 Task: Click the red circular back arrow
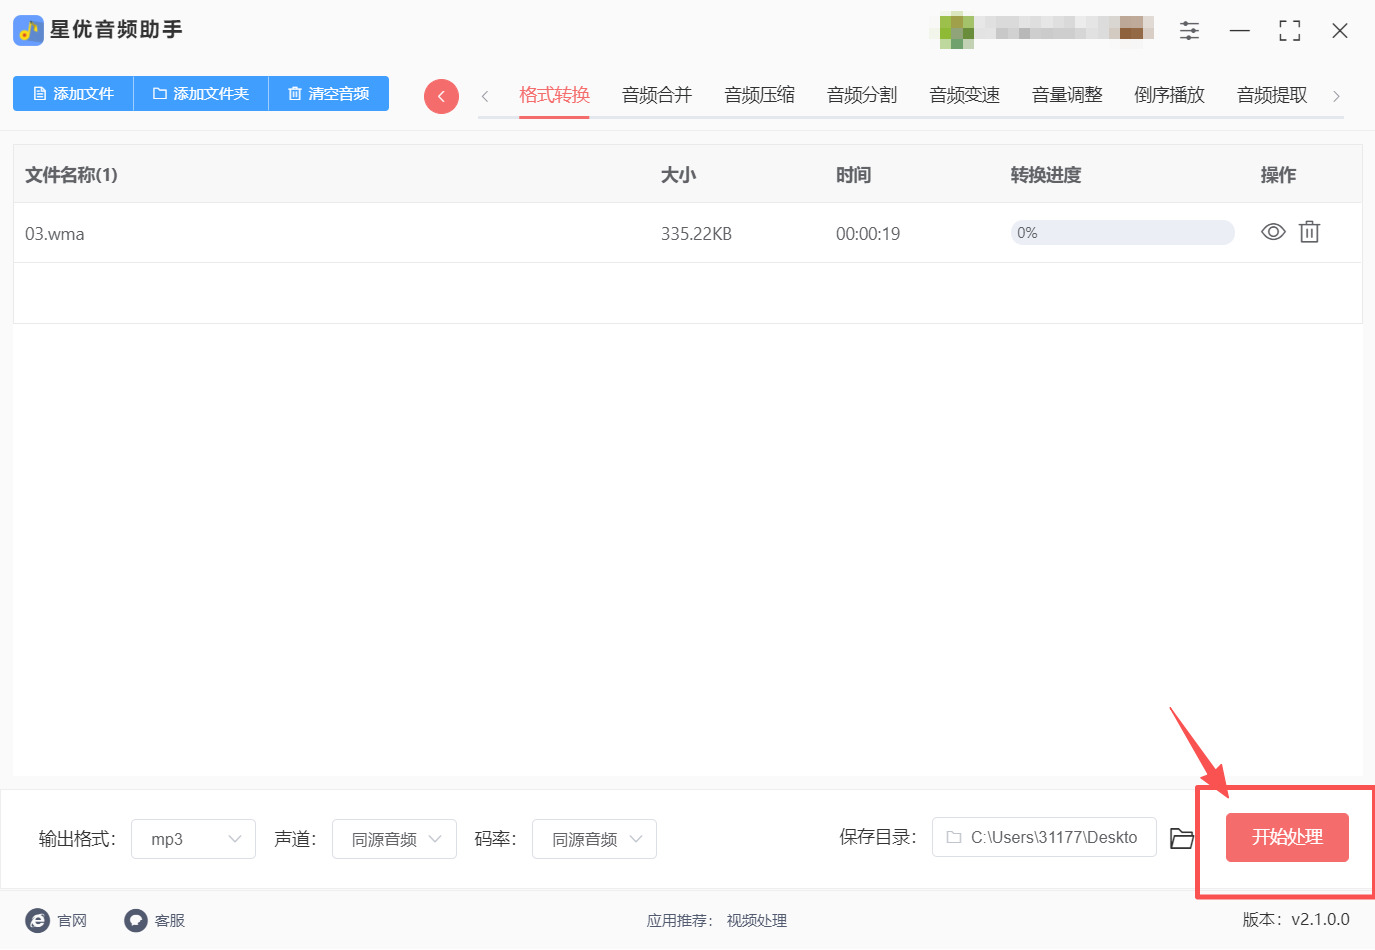point(441,95)
